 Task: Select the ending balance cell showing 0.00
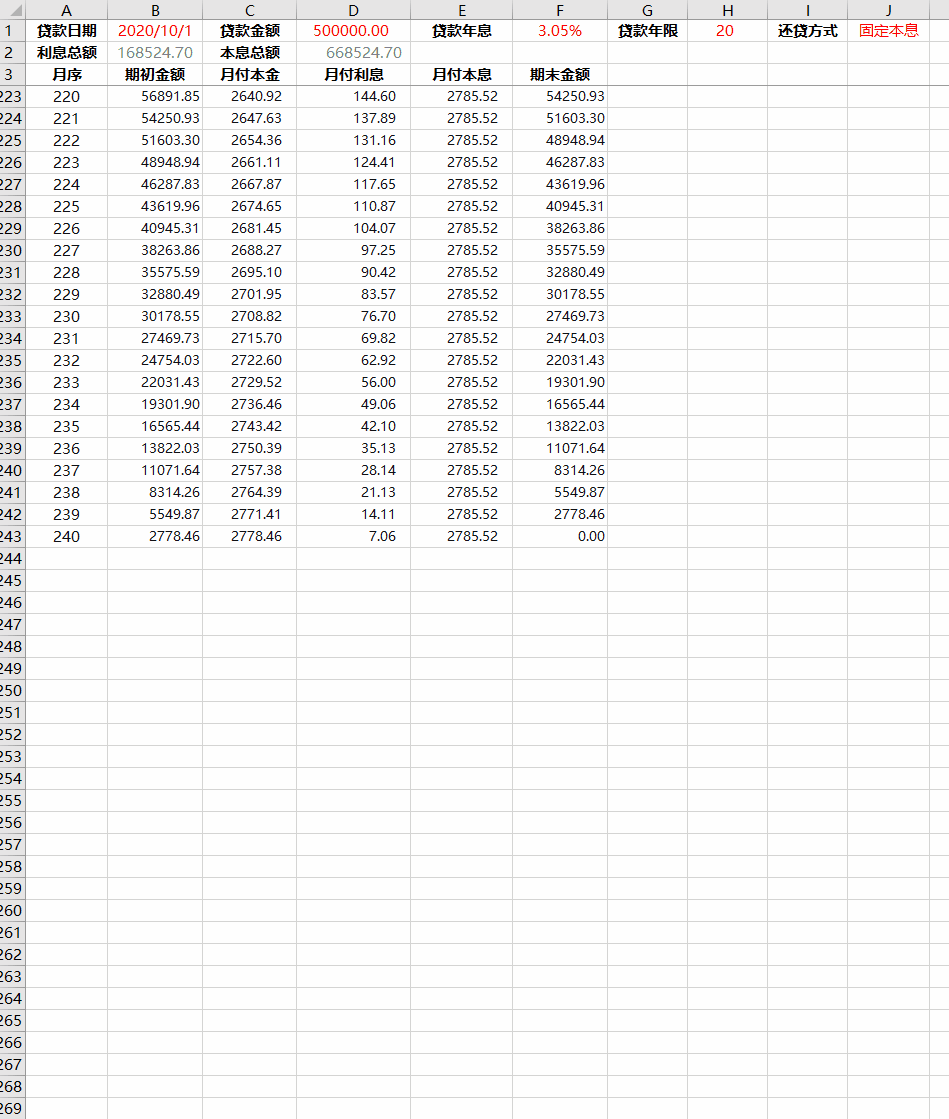590,537
